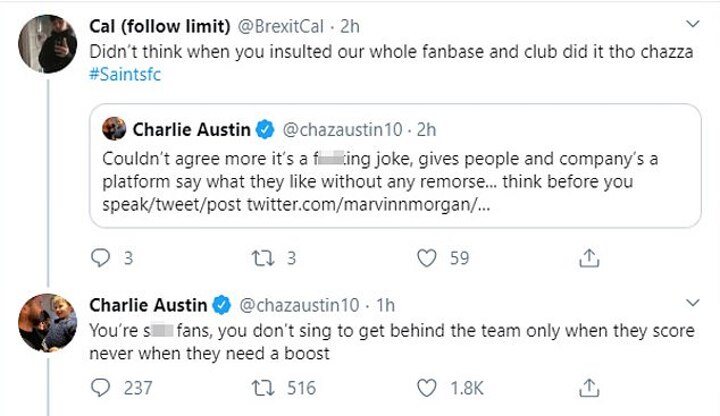Open the #Saintsfc hashtag
This screenshot has width=720, height=416.
pos(124,74)
